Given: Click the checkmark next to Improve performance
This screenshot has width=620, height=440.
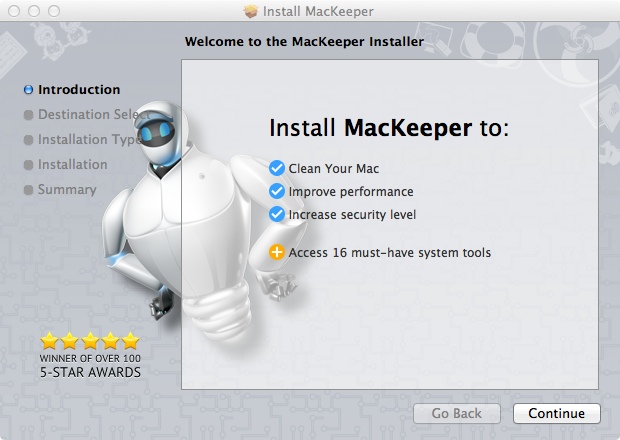Looking at the screenshot, I should click(x=277, y=191).
